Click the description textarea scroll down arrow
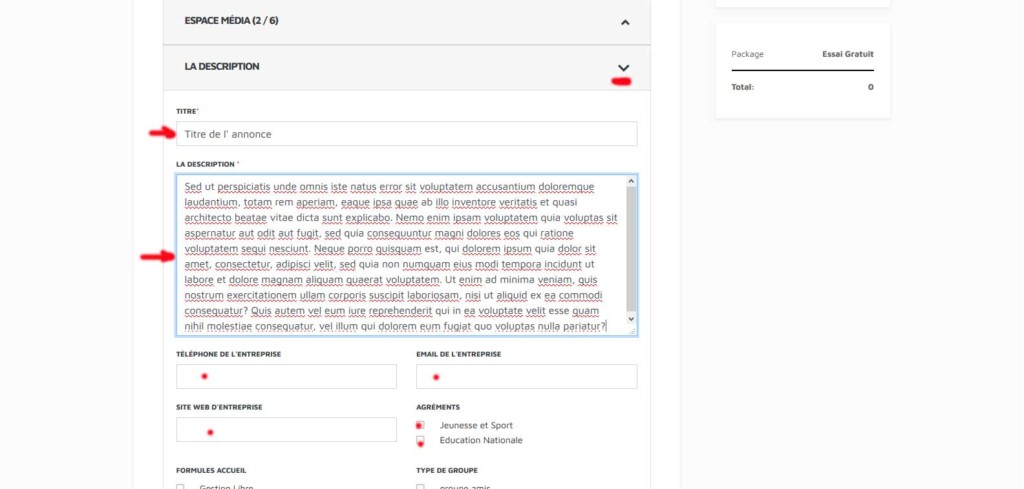This screenshot has height=489, width=1024. [631, 319]
